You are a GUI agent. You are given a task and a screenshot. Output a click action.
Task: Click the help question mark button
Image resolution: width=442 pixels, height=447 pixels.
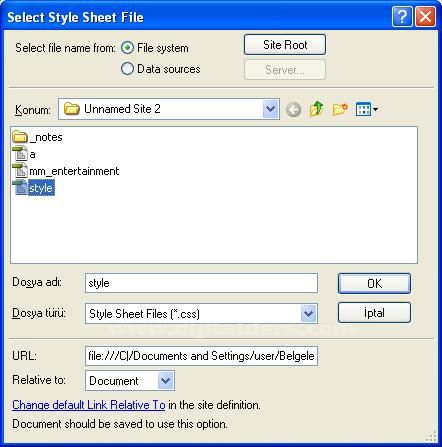[x=402, y=16]
